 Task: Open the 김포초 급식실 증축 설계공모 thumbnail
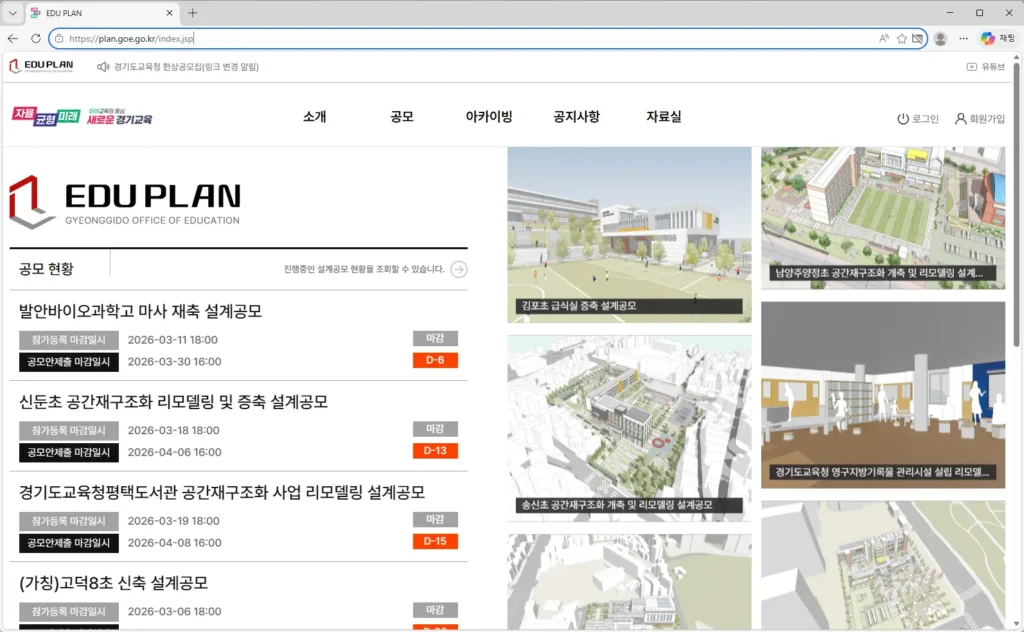[x=628, y=235]
